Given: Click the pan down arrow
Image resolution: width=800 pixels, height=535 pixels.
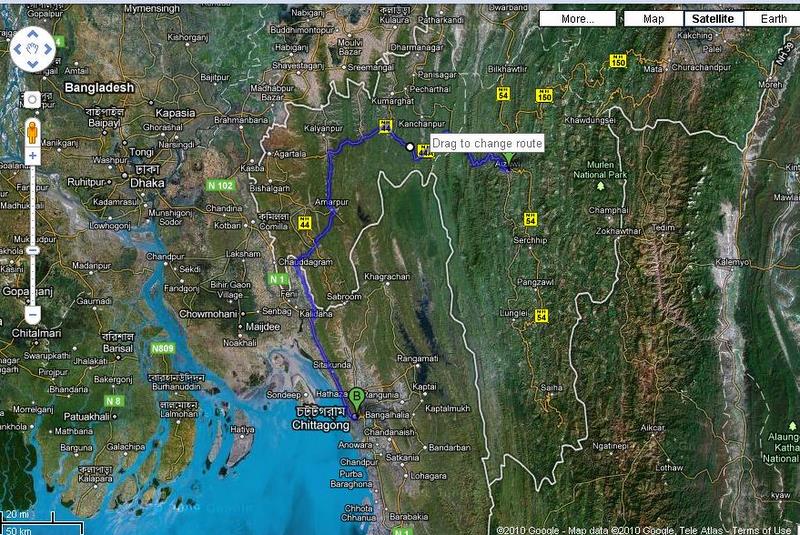Looking at the screenshot, I should [31, 66].
